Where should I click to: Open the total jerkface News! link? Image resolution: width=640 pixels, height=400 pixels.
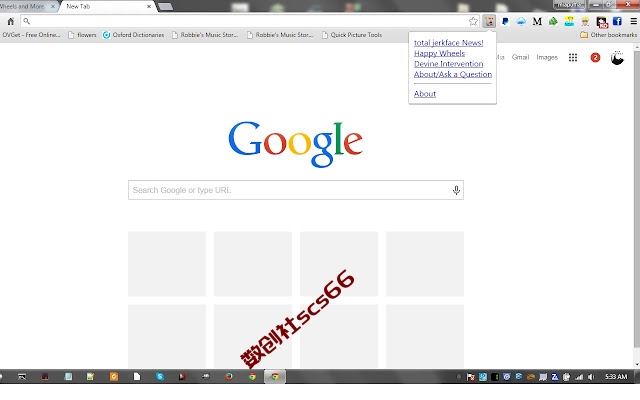pyautogui.click(x=449, y=43)
